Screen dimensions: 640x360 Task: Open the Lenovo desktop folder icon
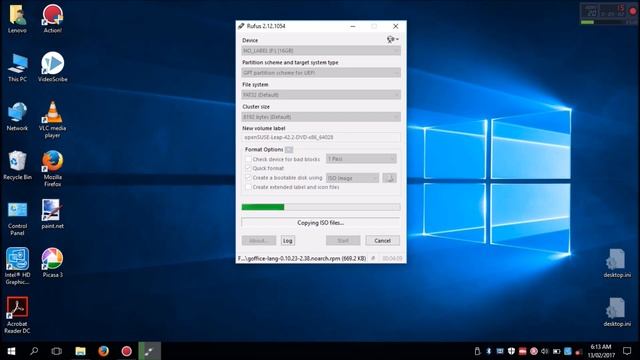17,19
